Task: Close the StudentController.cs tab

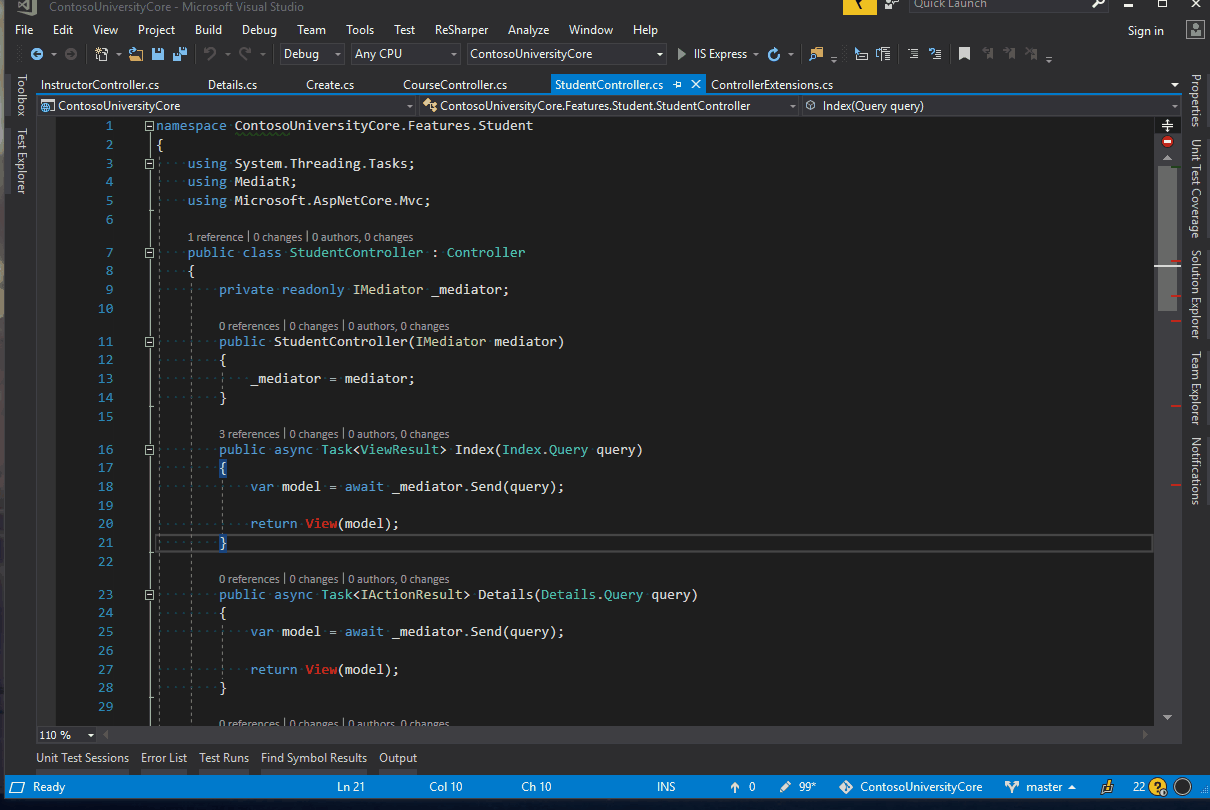Action: point(694,85)
